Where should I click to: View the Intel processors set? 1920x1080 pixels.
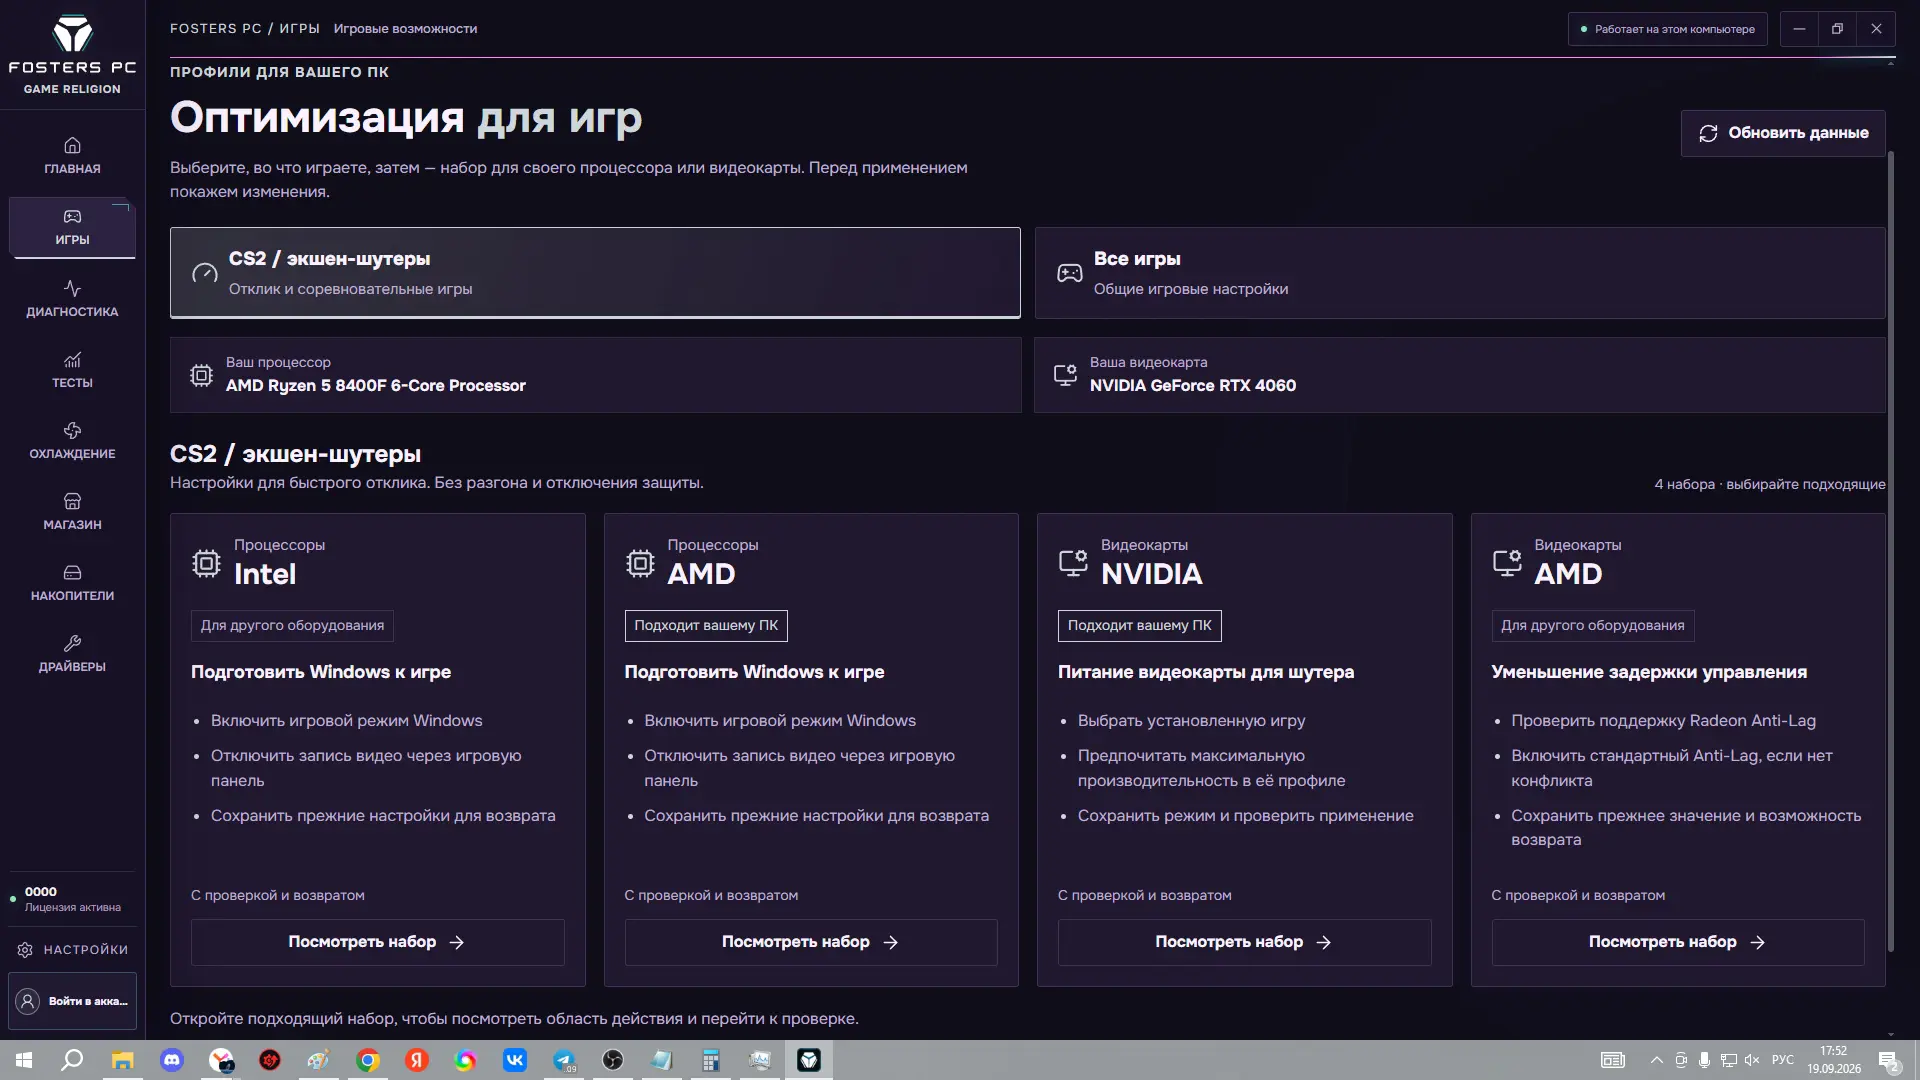[378, 942]
